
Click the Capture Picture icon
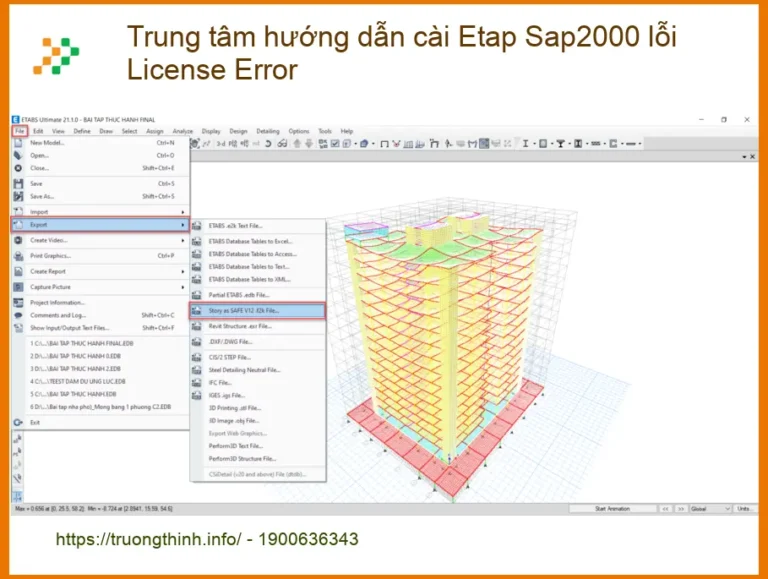(18, 287)
